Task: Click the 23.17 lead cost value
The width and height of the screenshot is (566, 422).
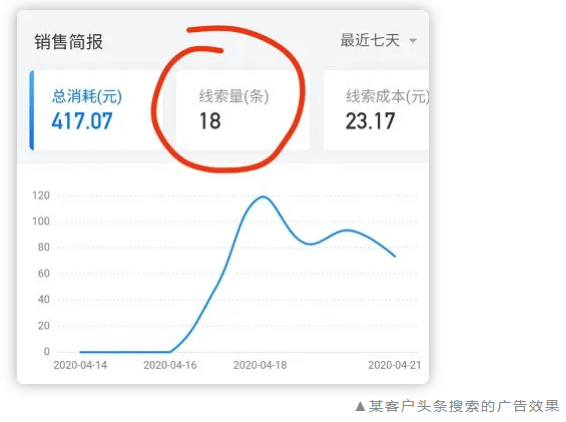Action: click(370, 121)
